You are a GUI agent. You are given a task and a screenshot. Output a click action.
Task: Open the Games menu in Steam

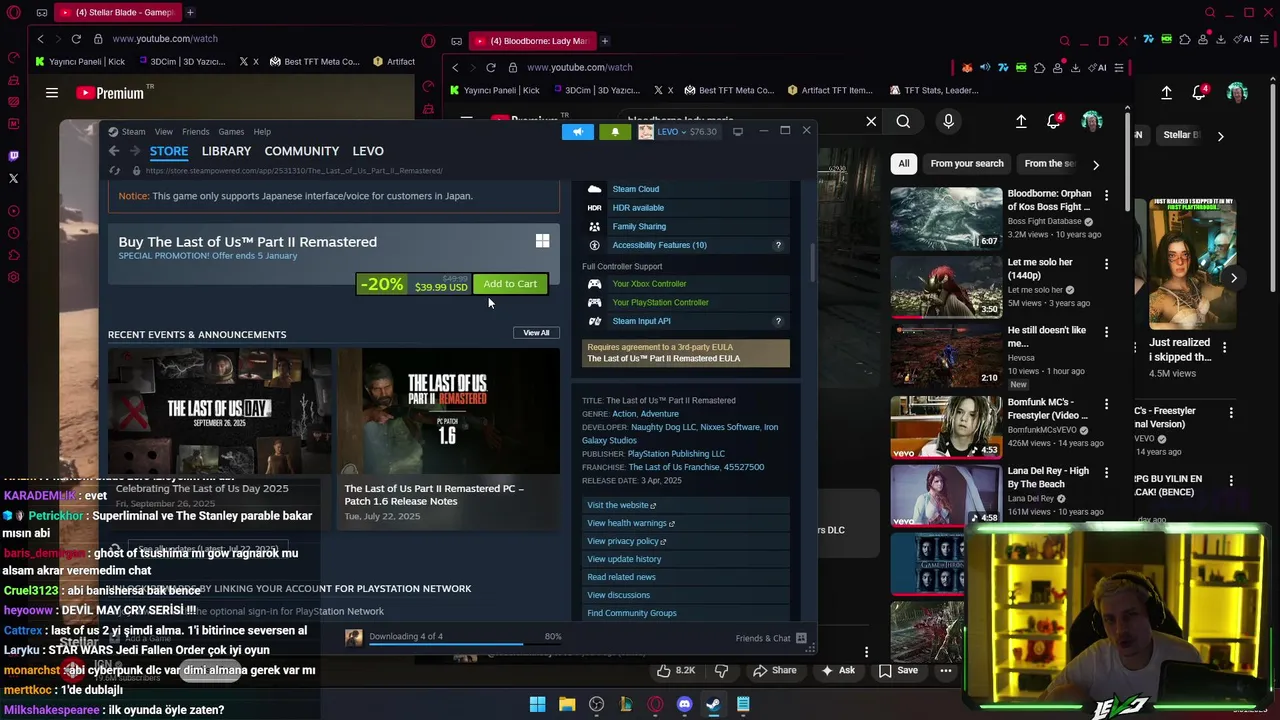tap(231, 132)
